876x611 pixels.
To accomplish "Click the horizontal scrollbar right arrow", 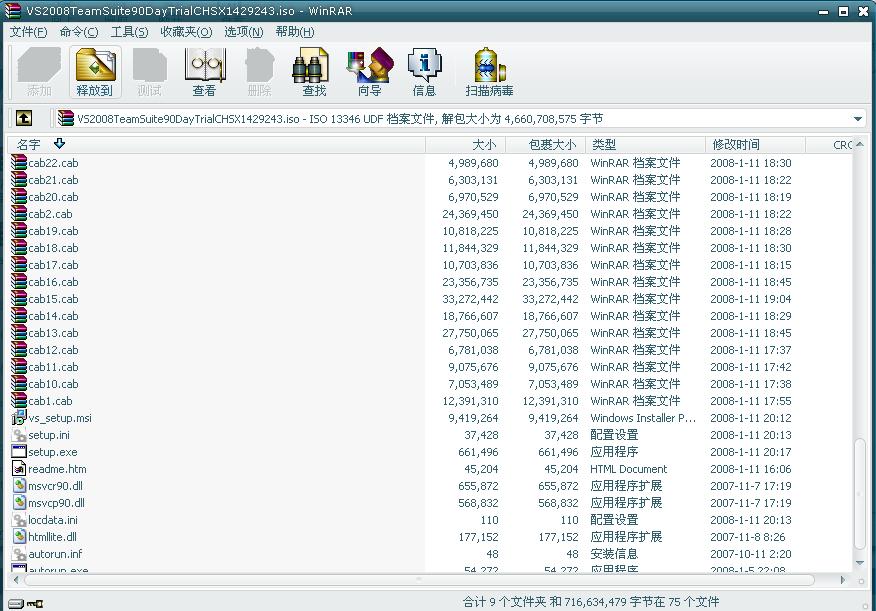I will pos(842,580).
